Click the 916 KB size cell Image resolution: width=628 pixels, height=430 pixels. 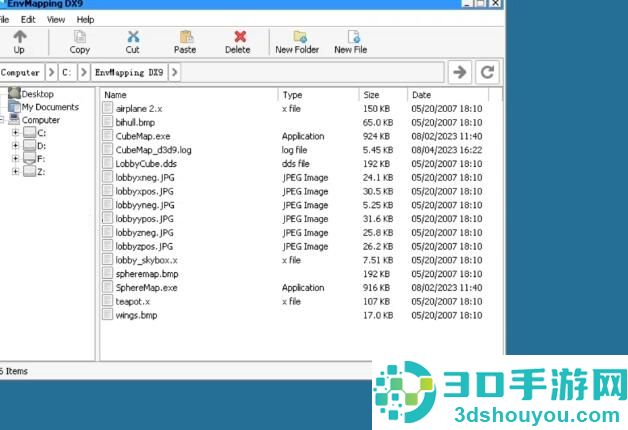pyautogui.click(x=376, y=288)
